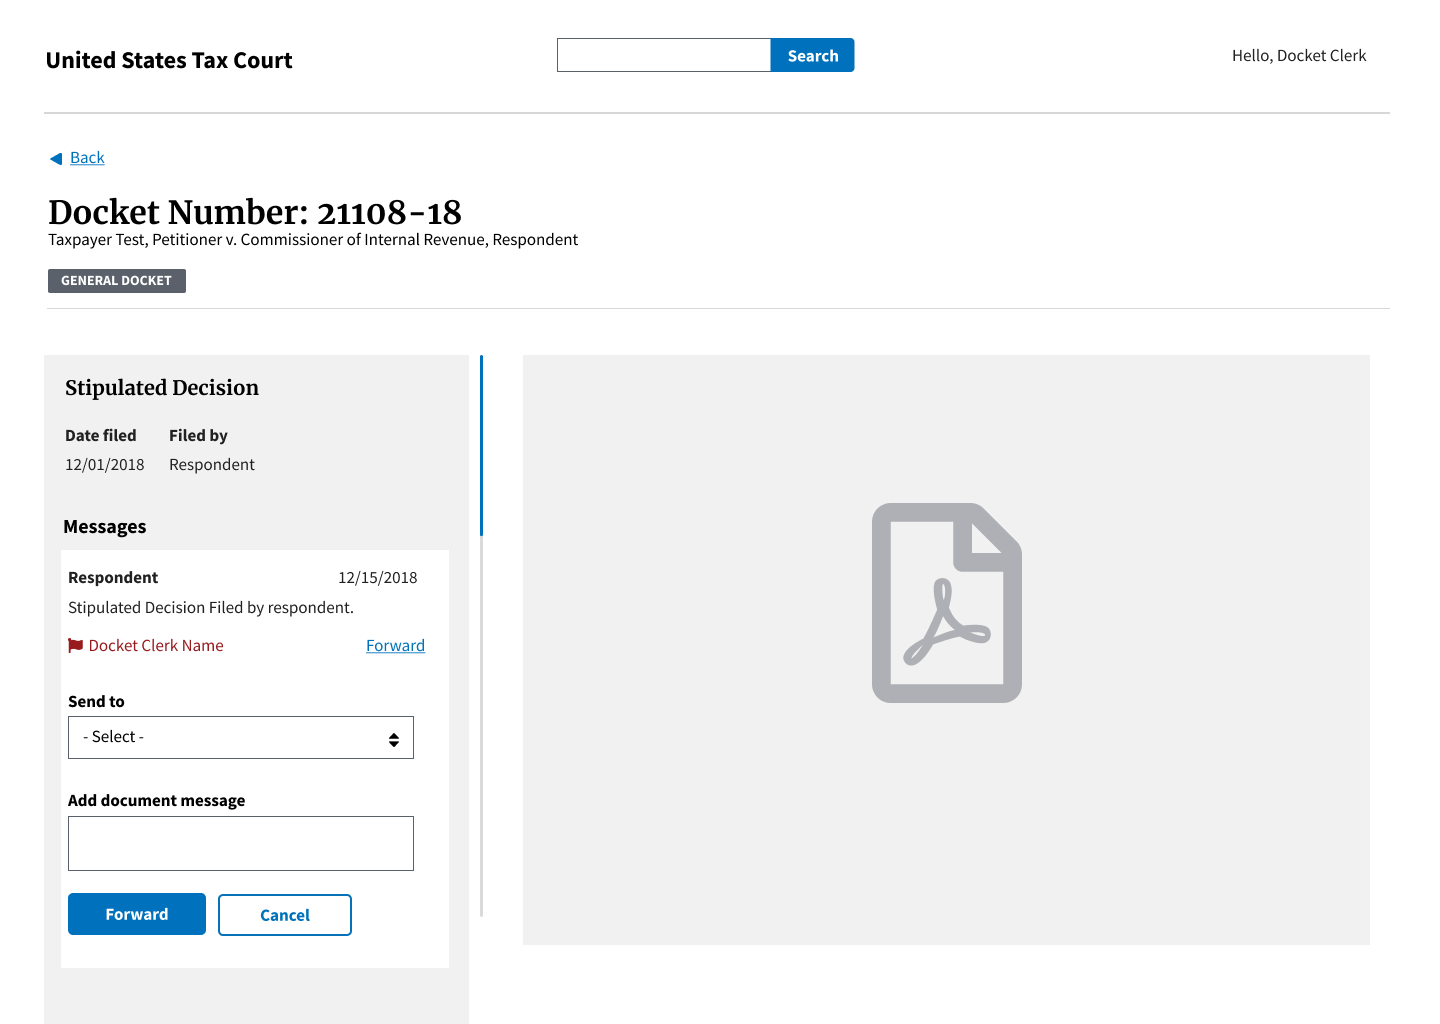This screenshot has height=1024, width=1440.
Task: Click the Stipulated Decision Filed by respondent message
Action: (211, 608)
